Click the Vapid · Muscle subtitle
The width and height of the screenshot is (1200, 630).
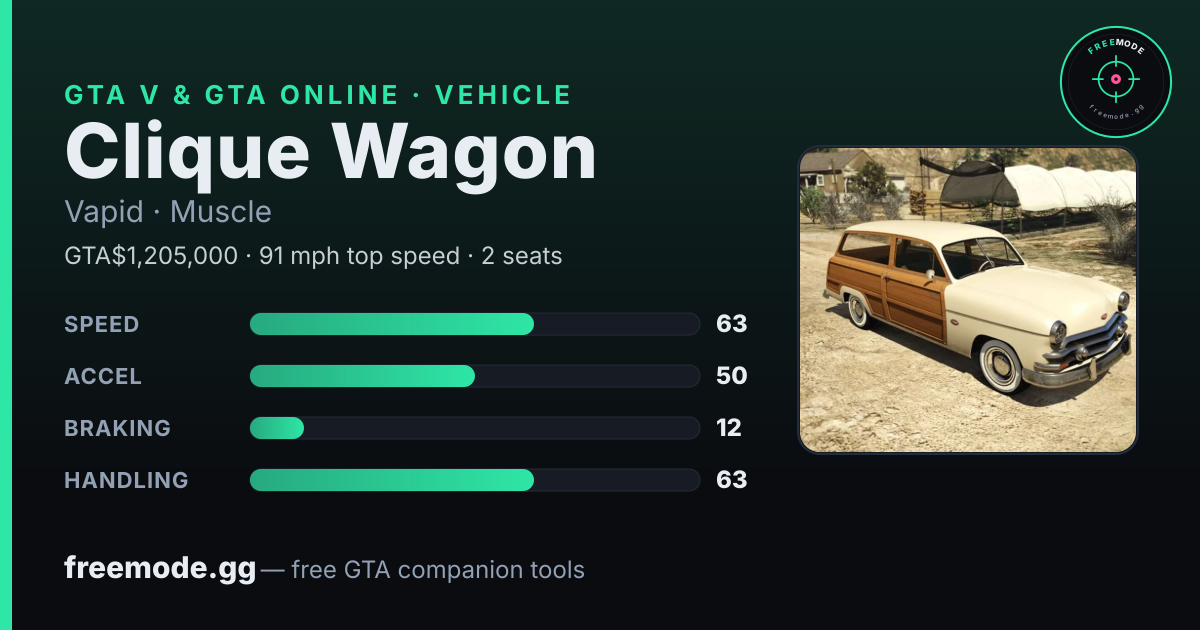point(168,212)
